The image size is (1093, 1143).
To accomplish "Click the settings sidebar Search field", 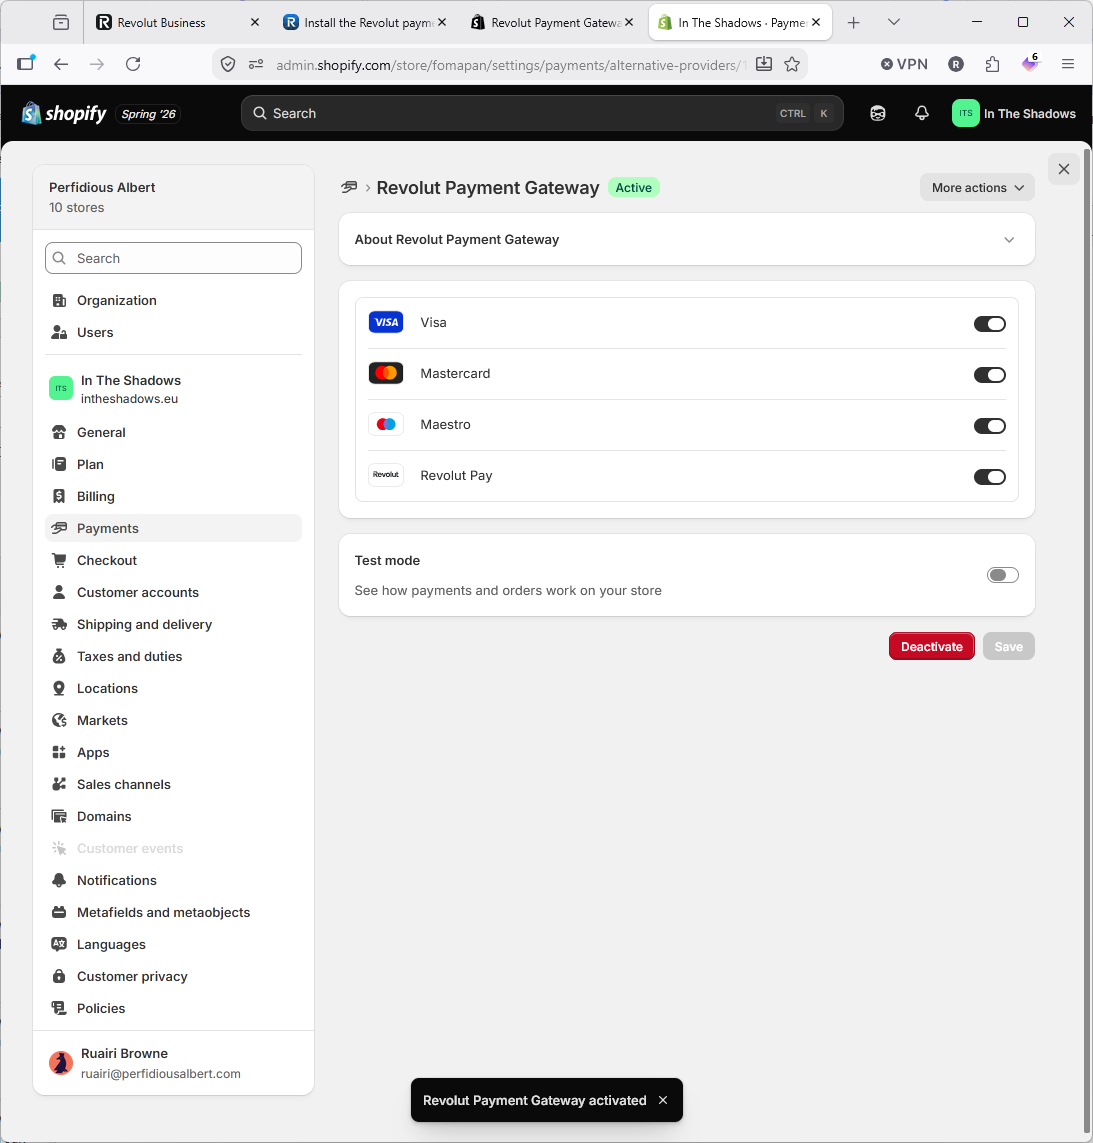I will [x=174, y=258].
